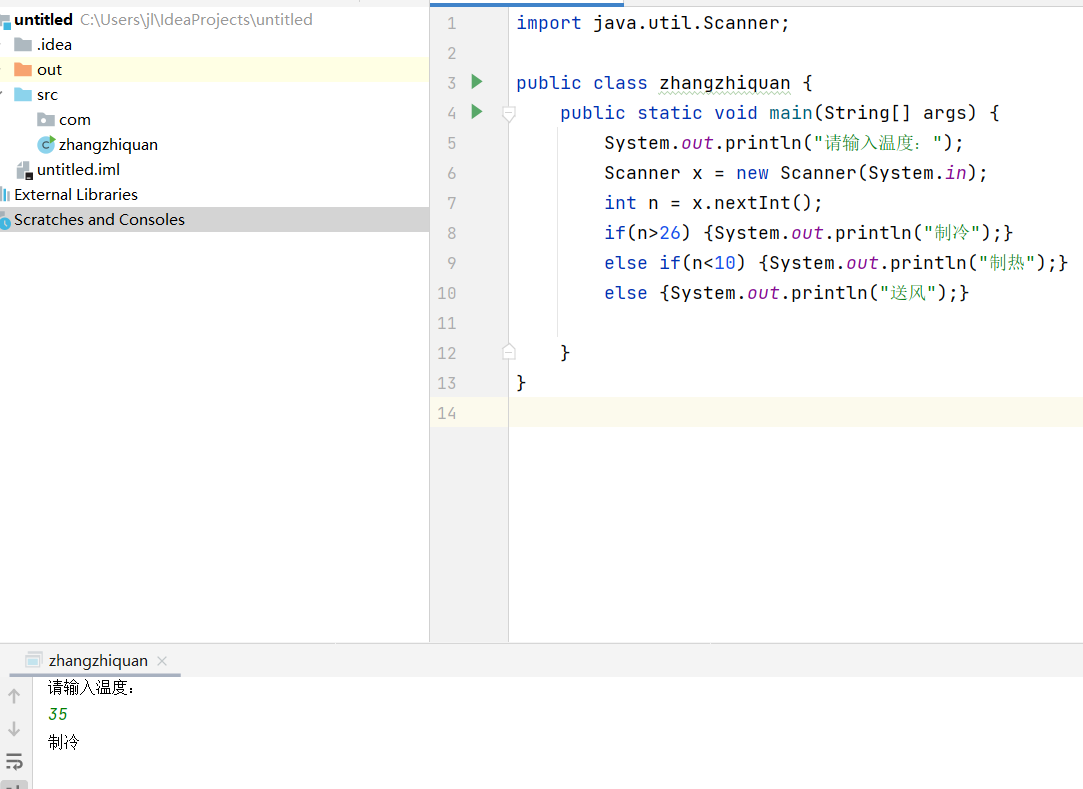Click the com package folder icon
This screenshot has width=1083, height=789.
[x=46, y=120]
